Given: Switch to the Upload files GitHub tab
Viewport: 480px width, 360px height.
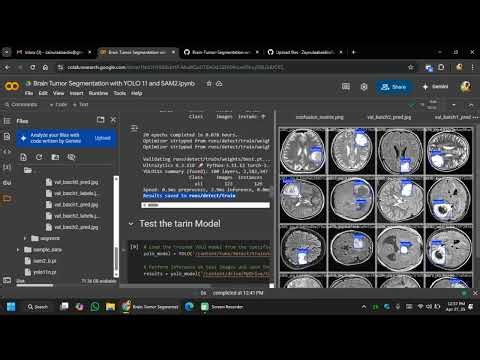Looking at the screenshot, I should [305, 52].
